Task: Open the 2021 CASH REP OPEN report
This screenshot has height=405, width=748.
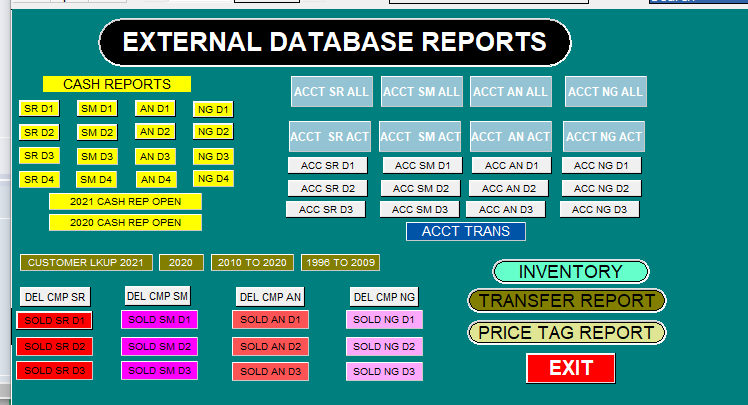Action: click(125, 201)
